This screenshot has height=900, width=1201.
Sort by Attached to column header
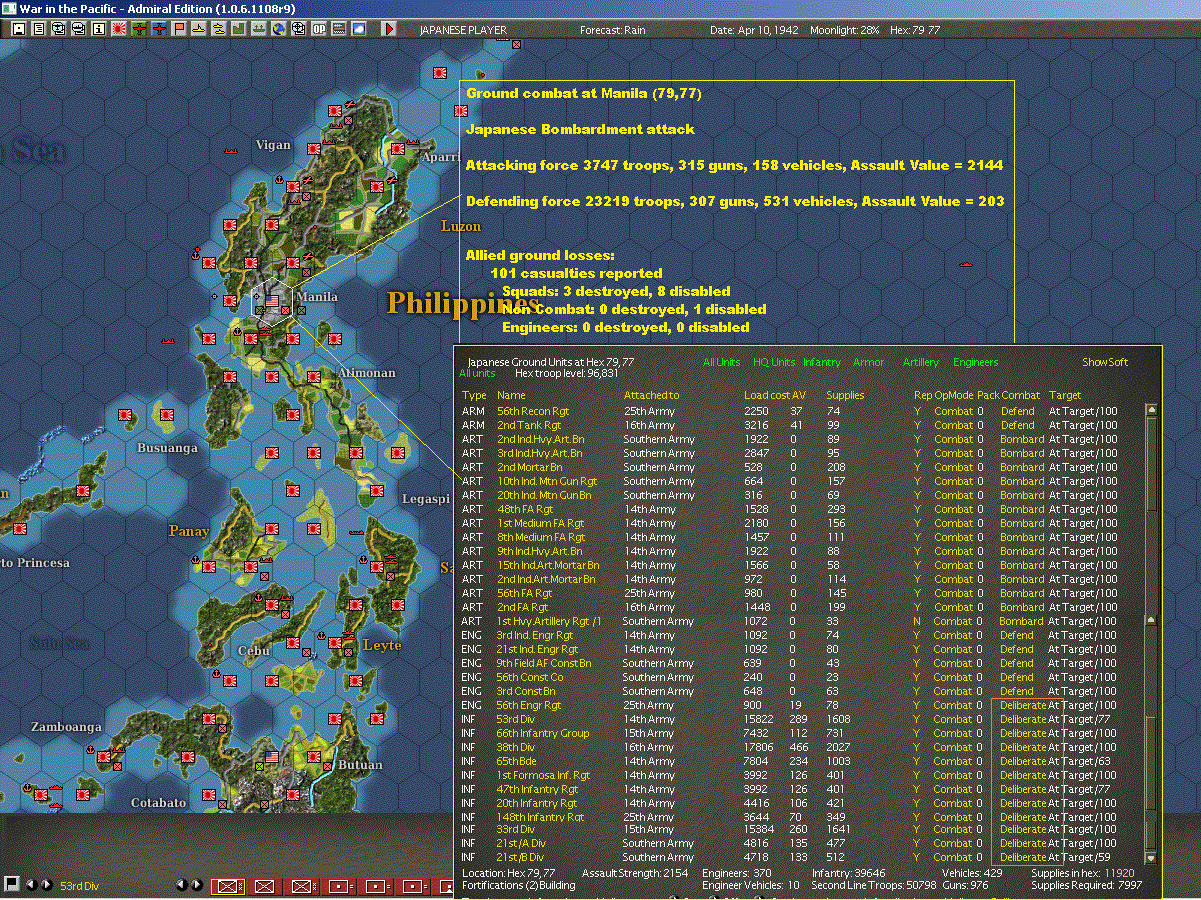point(651,395)
